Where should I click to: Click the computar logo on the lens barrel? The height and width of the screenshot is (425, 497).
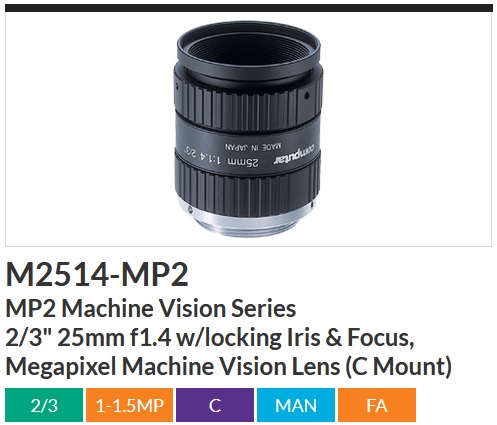295,154
